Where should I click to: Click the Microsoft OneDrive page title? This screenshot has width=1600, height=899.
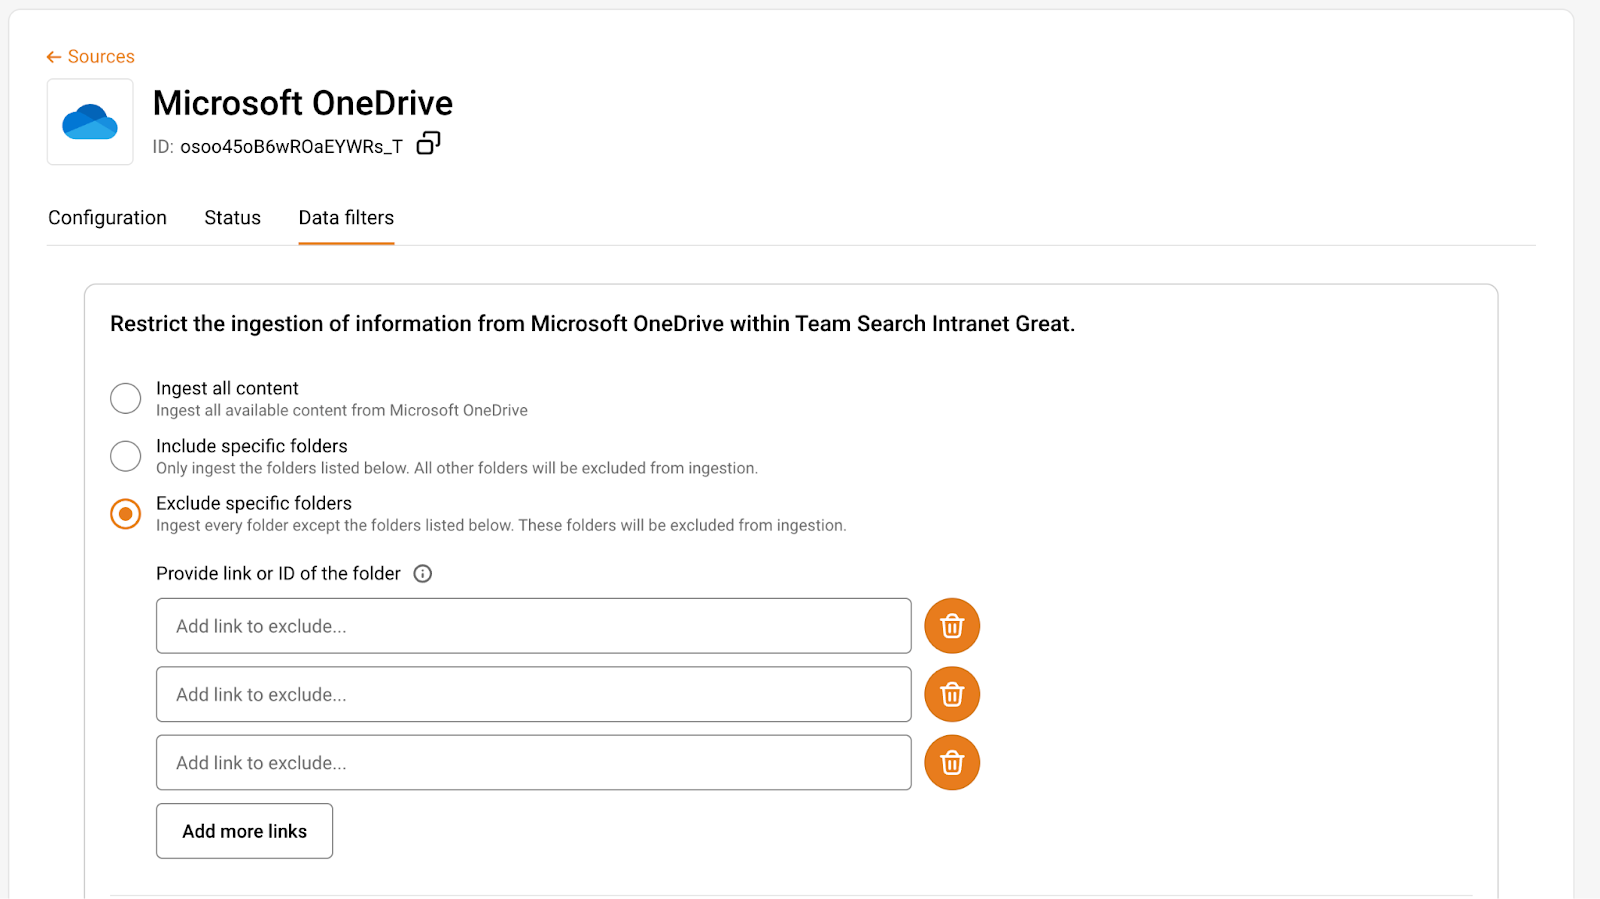(302, 103)
